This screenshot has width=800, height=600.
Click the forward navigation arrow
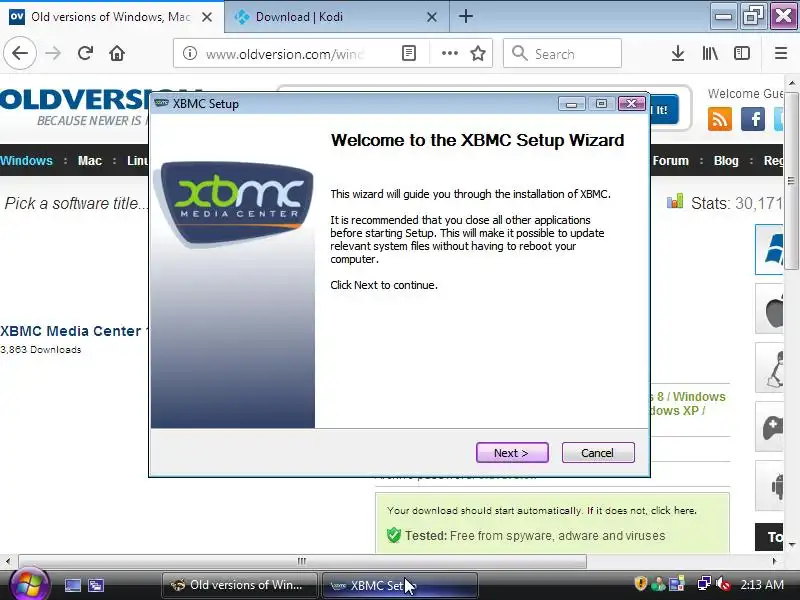[x=53, y=53]
